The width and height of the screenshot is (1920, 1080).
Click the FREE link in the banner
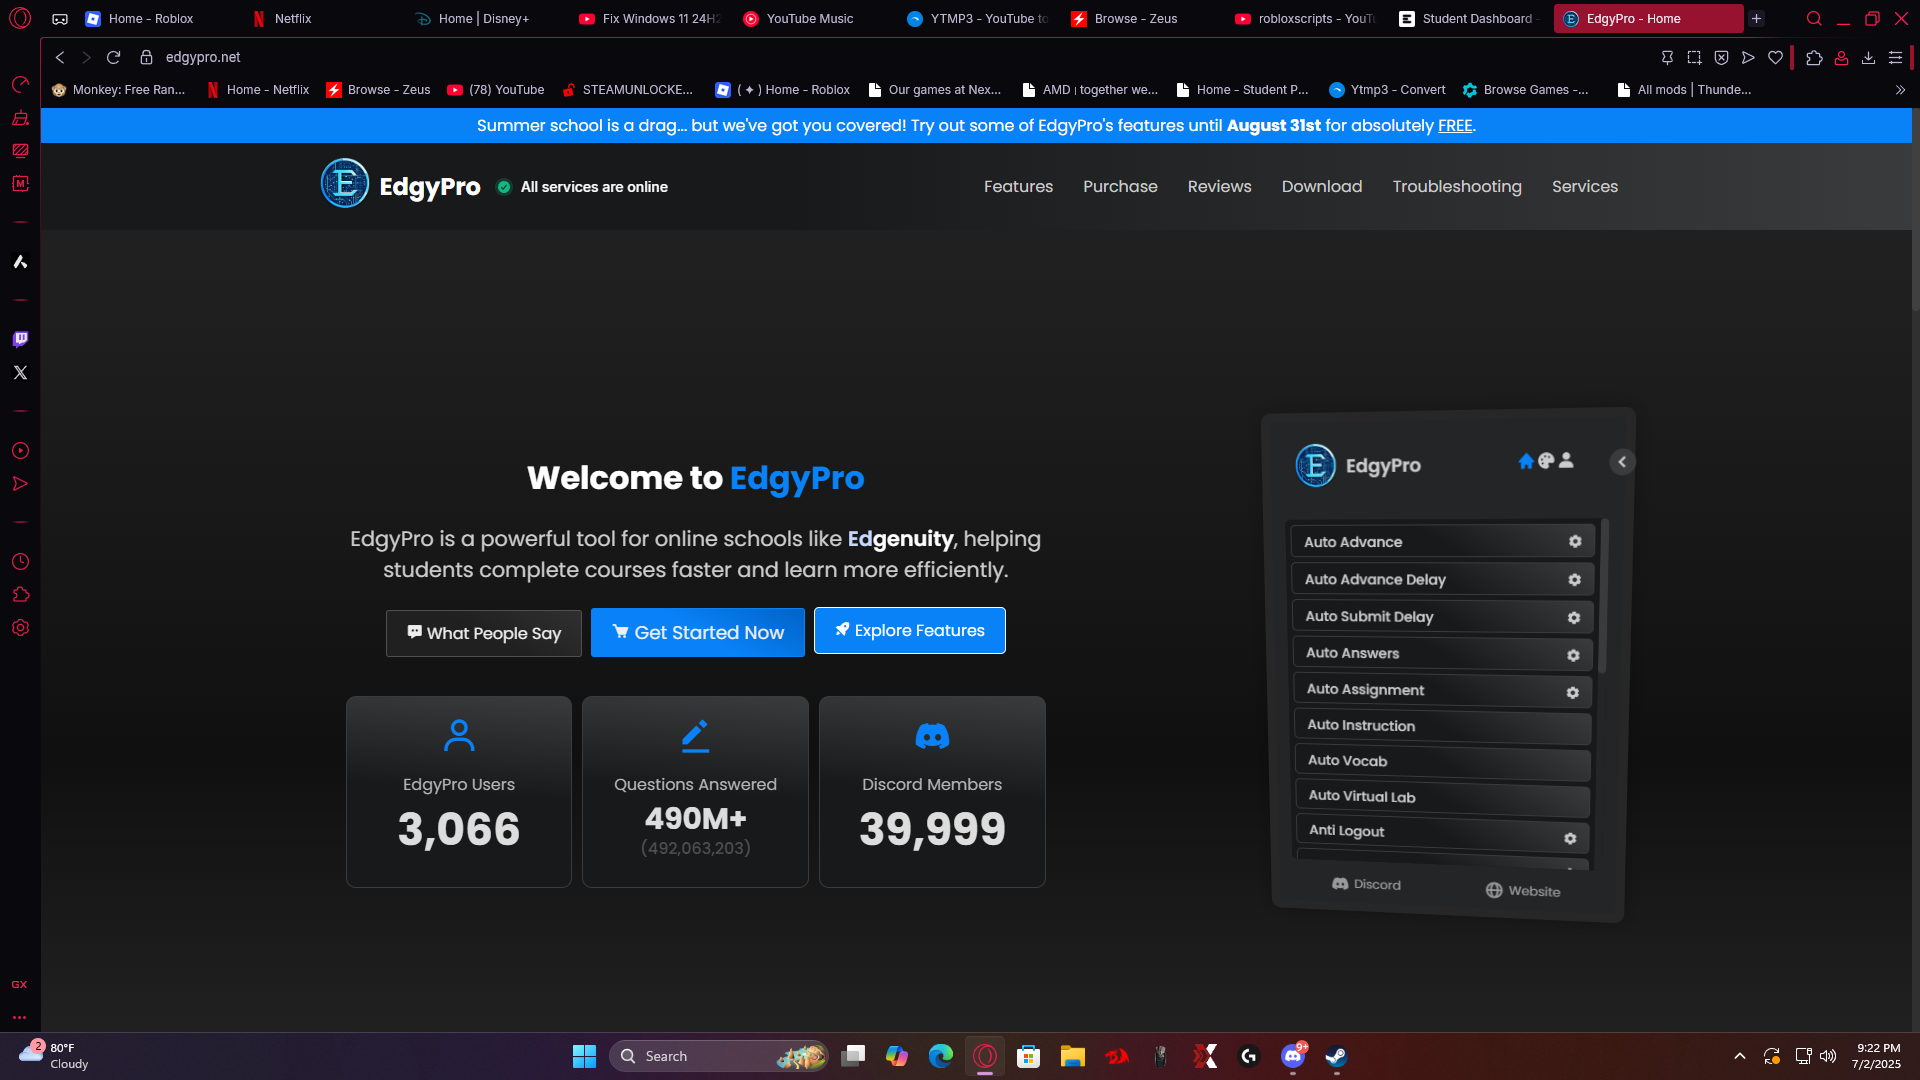[x=1455, y=125]
